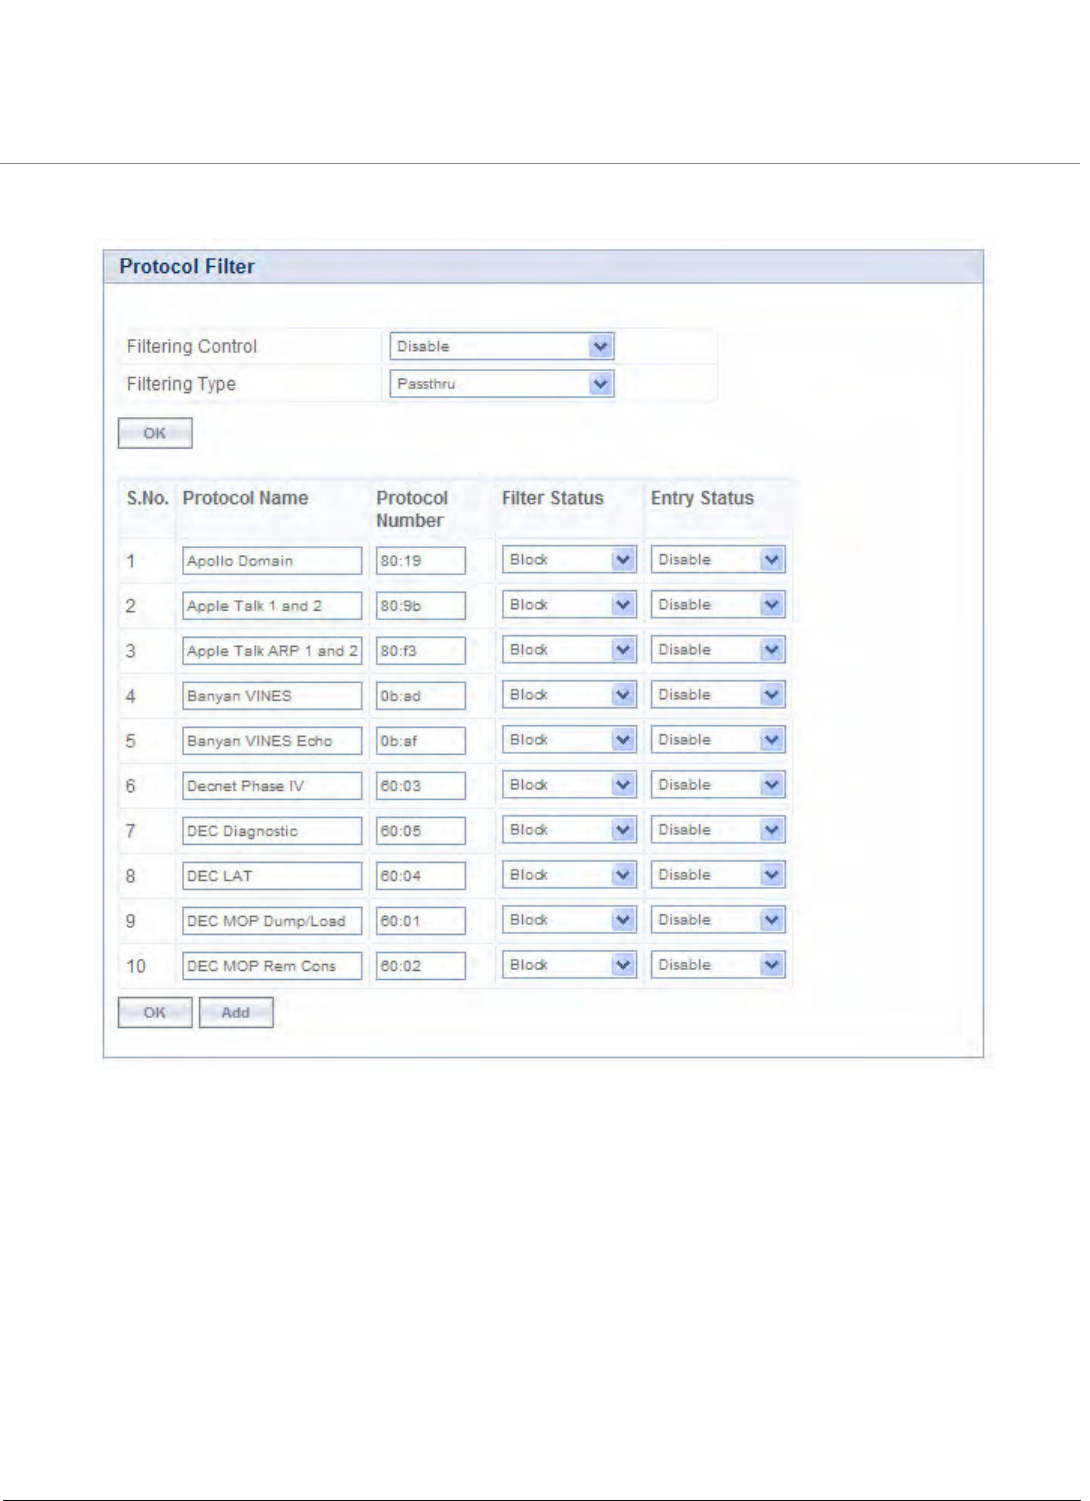Open the Filtering Type dropdown
The height and width of the screenshot is (1501, 1090).
coord(501,384)
